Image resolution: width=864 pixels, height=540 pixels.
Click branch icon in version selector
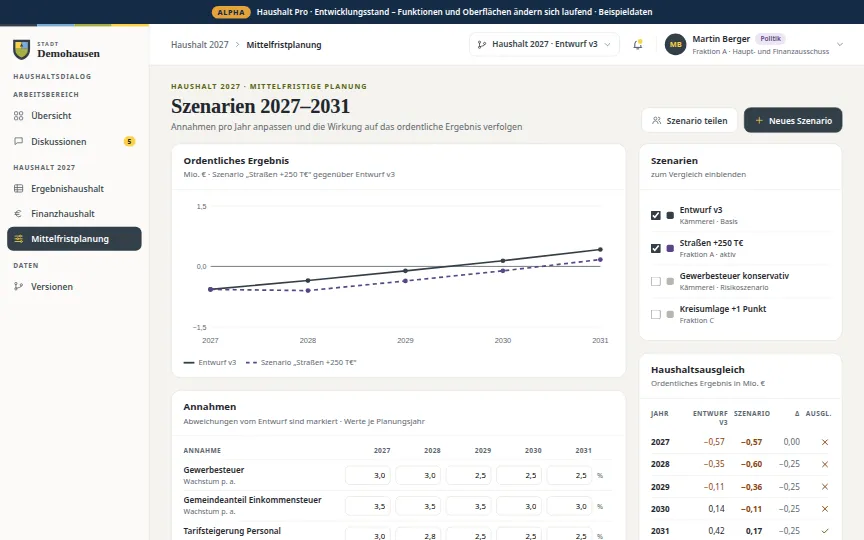pyautogui.click(x=482, y=45)
